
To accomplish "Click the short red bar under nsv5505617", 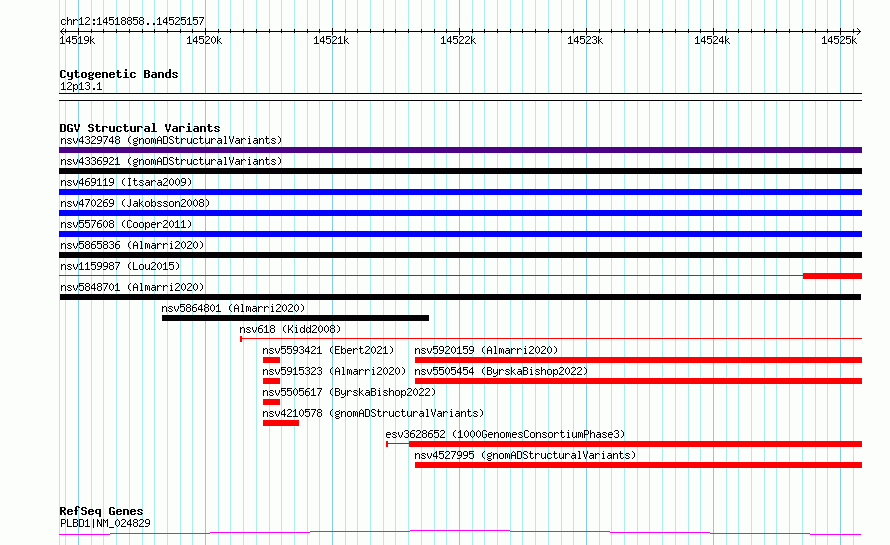I will coord(271,402).
